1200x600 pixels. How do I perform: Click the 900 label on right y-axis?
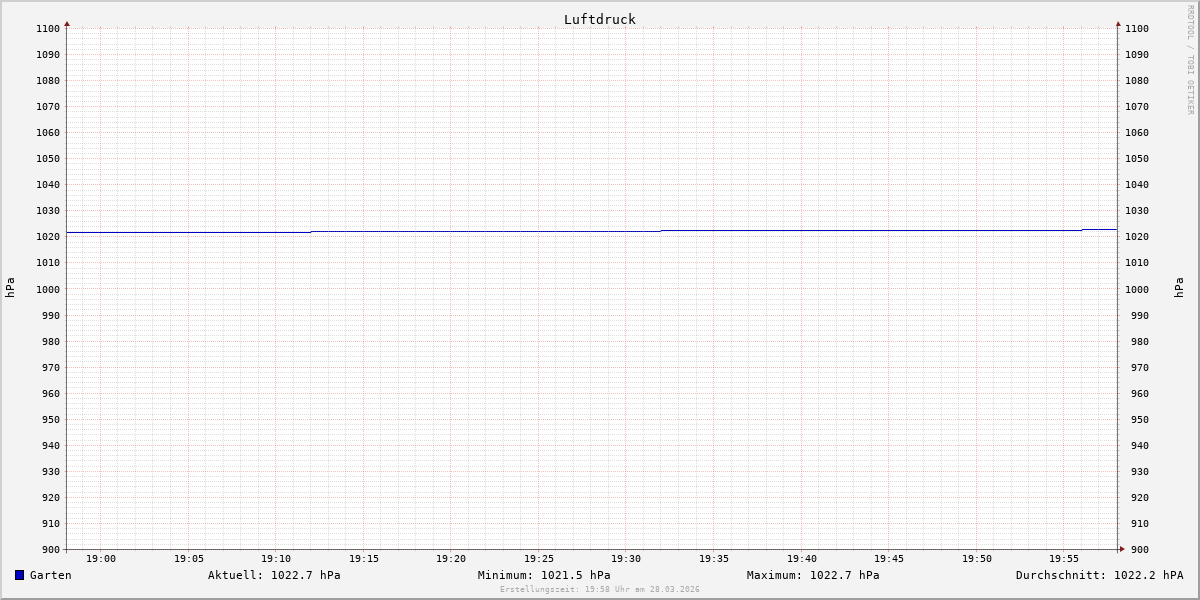pyautogui.click(x=1137, y=549)
